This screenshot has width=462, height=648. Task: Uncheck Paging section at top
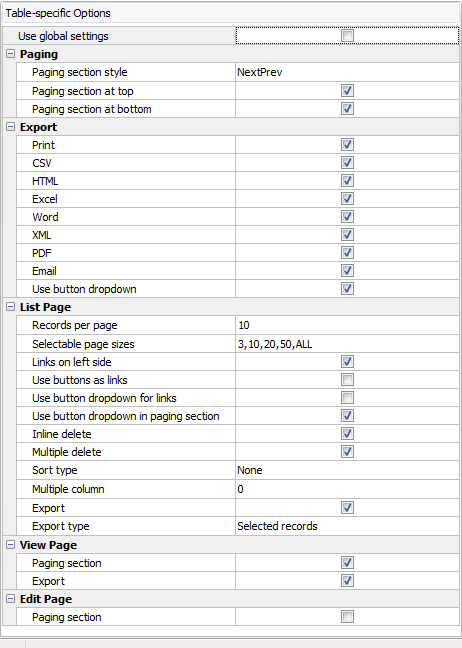347,91
